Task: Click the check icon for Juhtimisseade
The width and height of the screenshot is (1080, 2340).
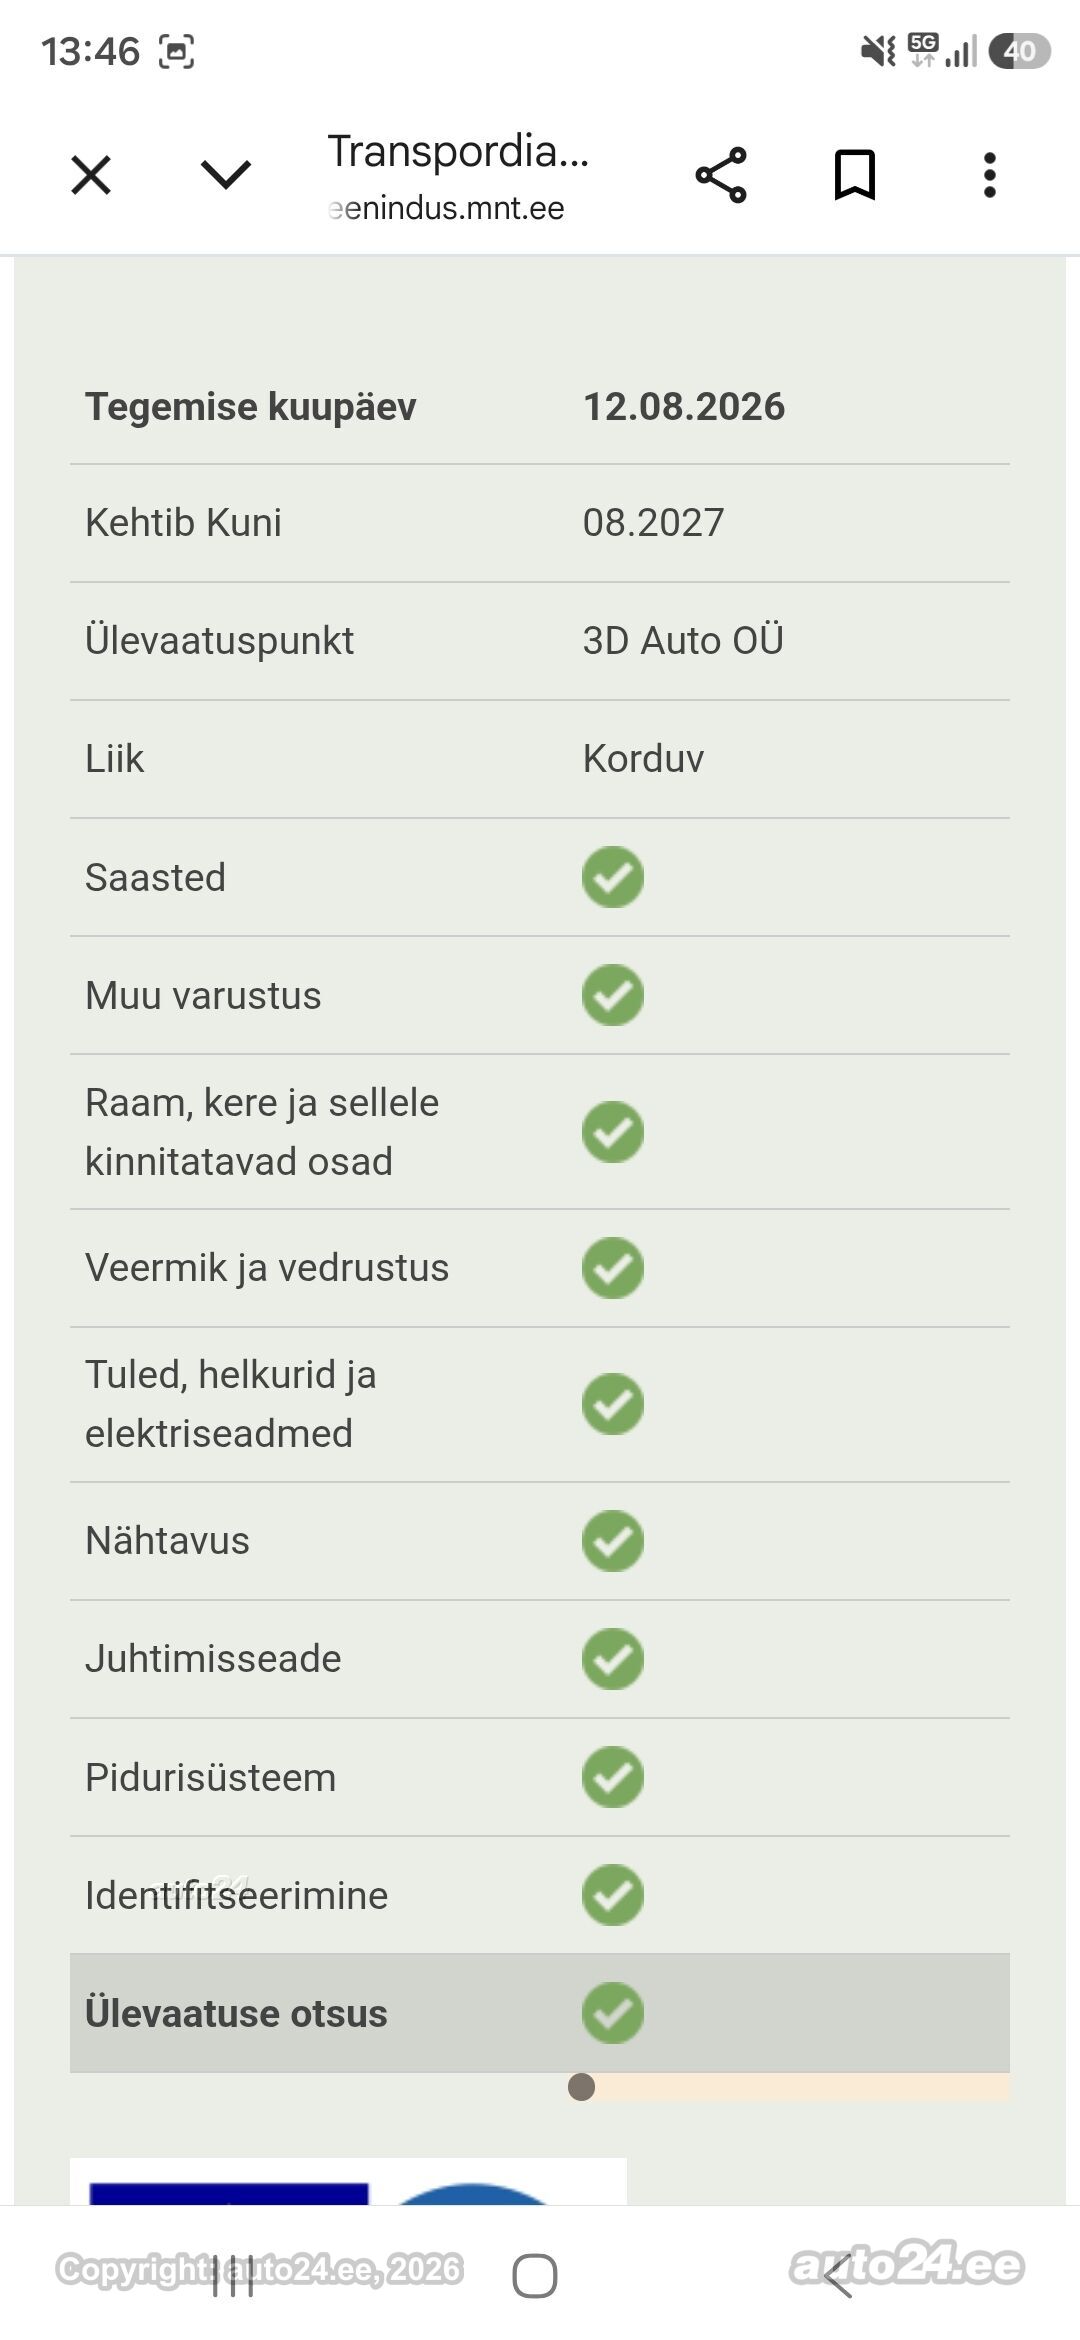Action: point(613,1659)
